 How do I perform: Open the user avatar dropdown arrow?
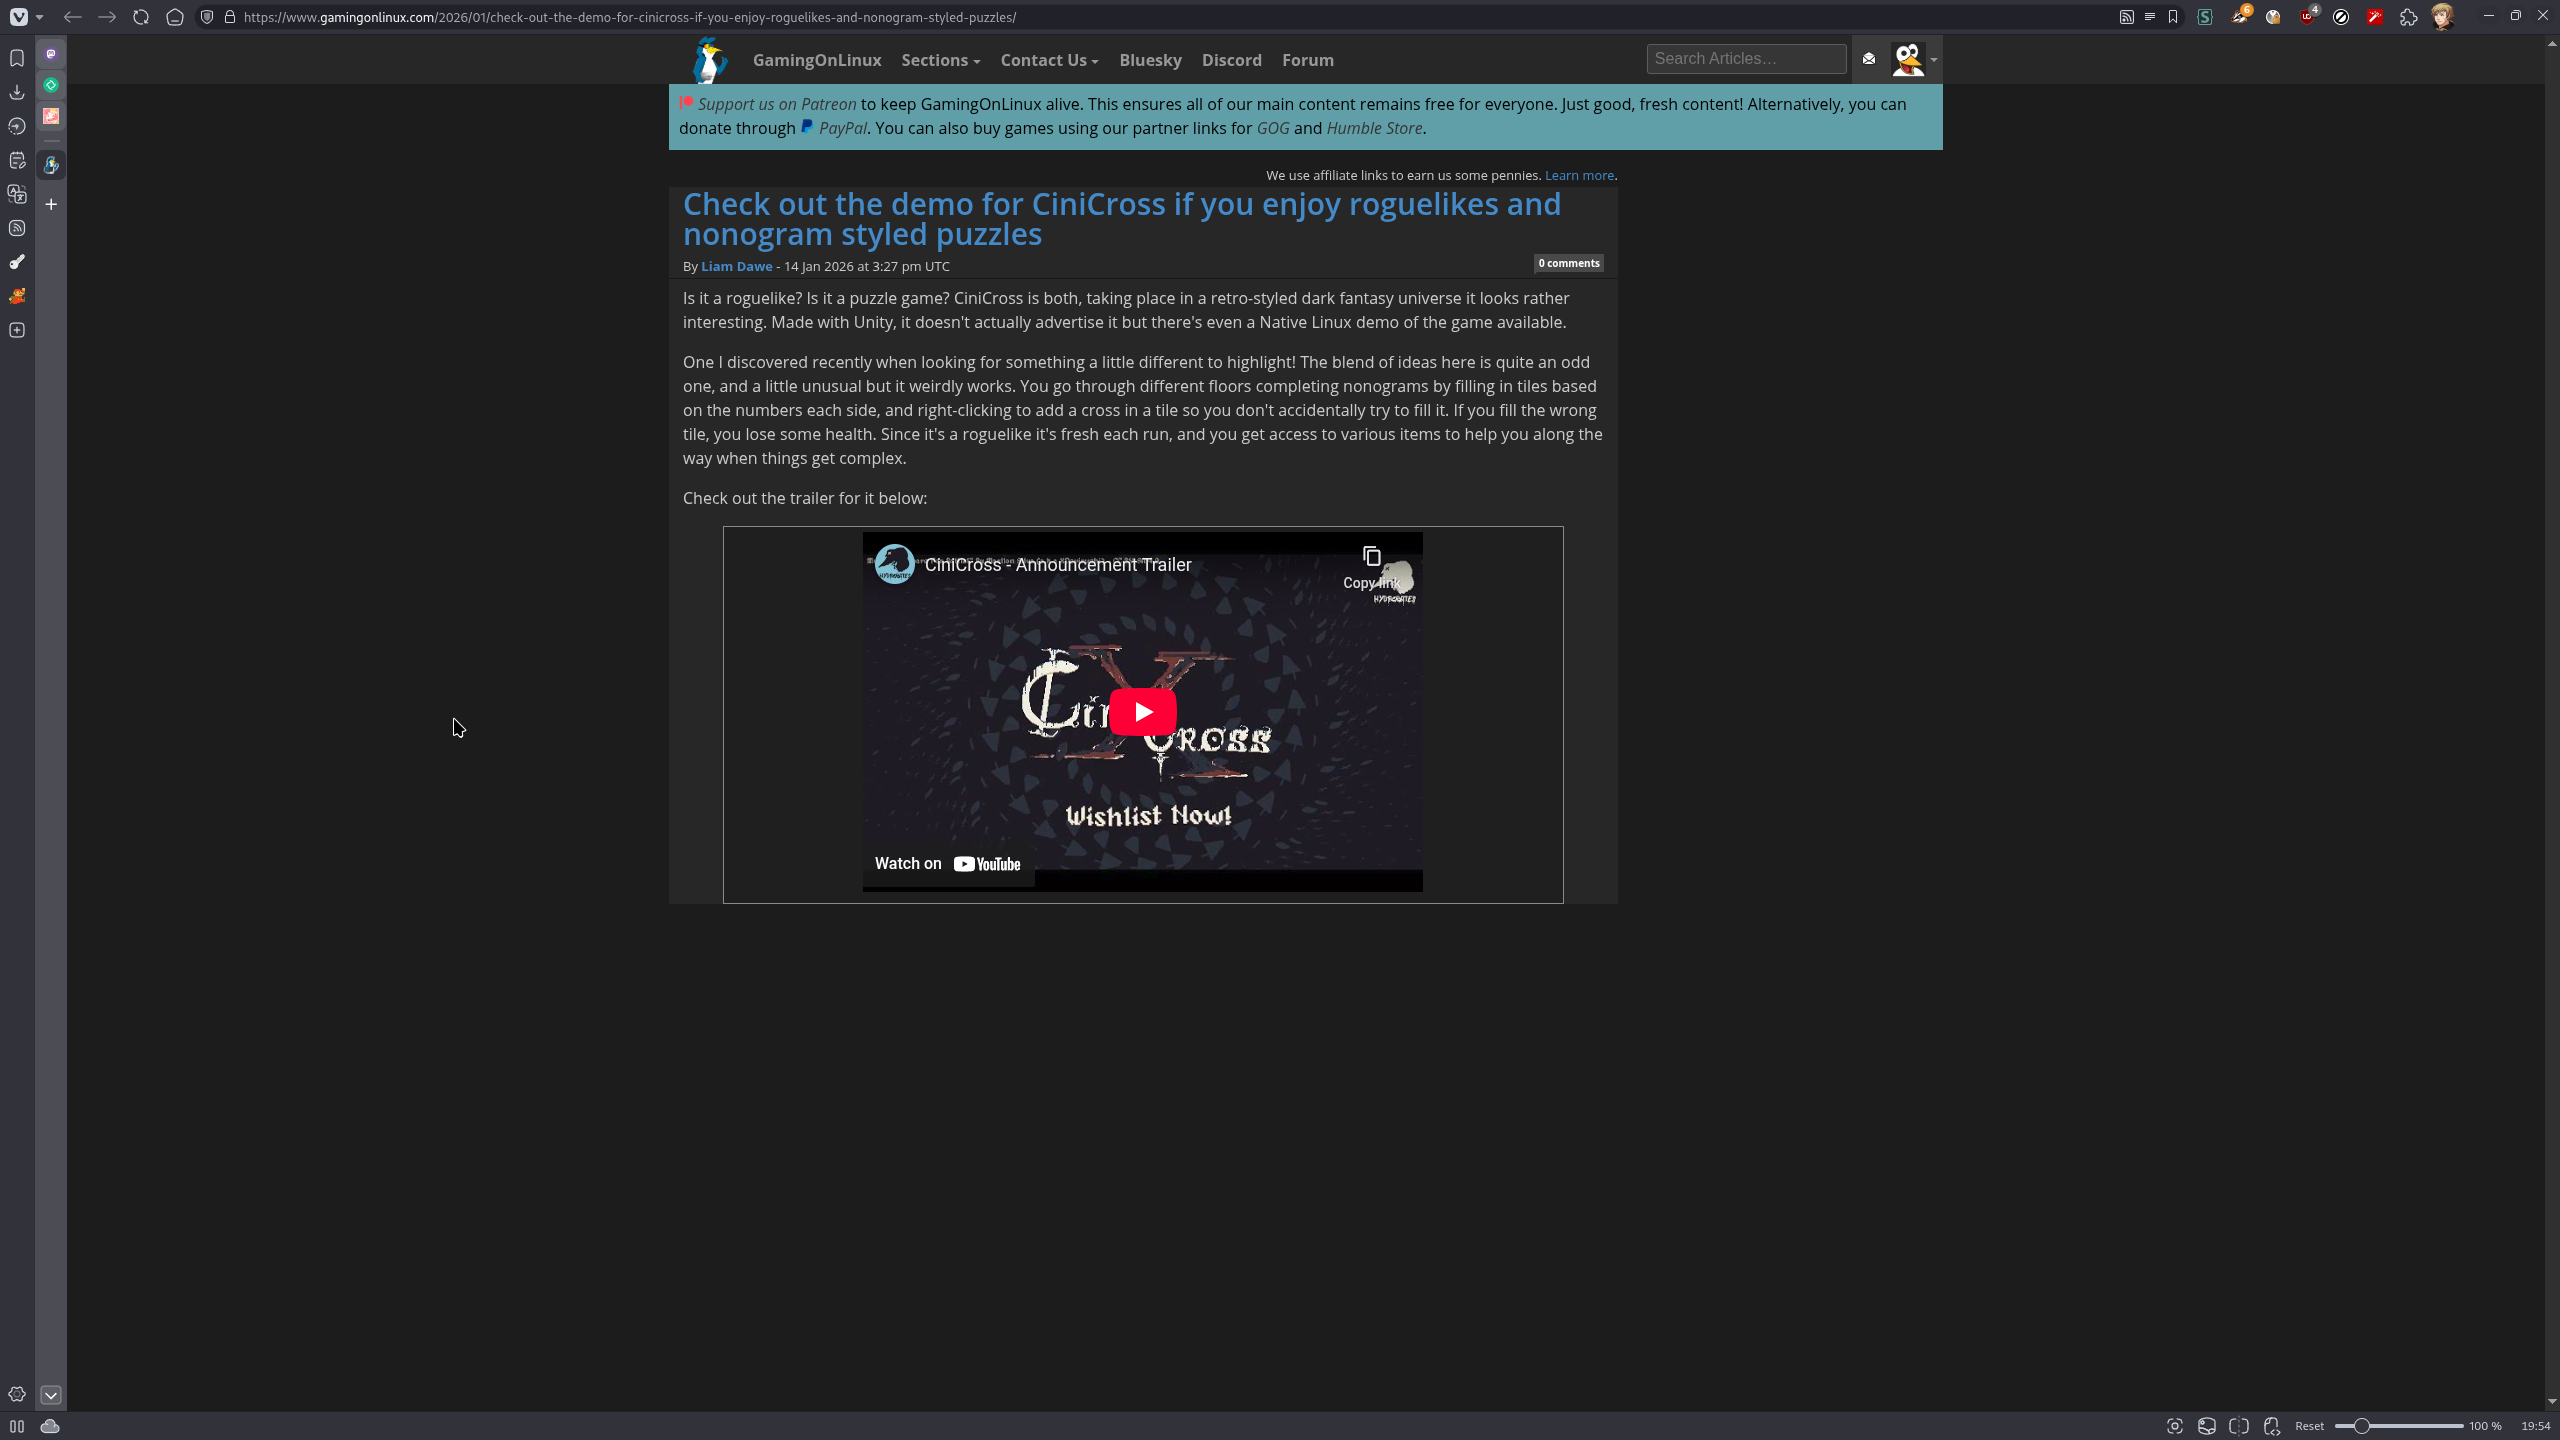point(1934,60)
